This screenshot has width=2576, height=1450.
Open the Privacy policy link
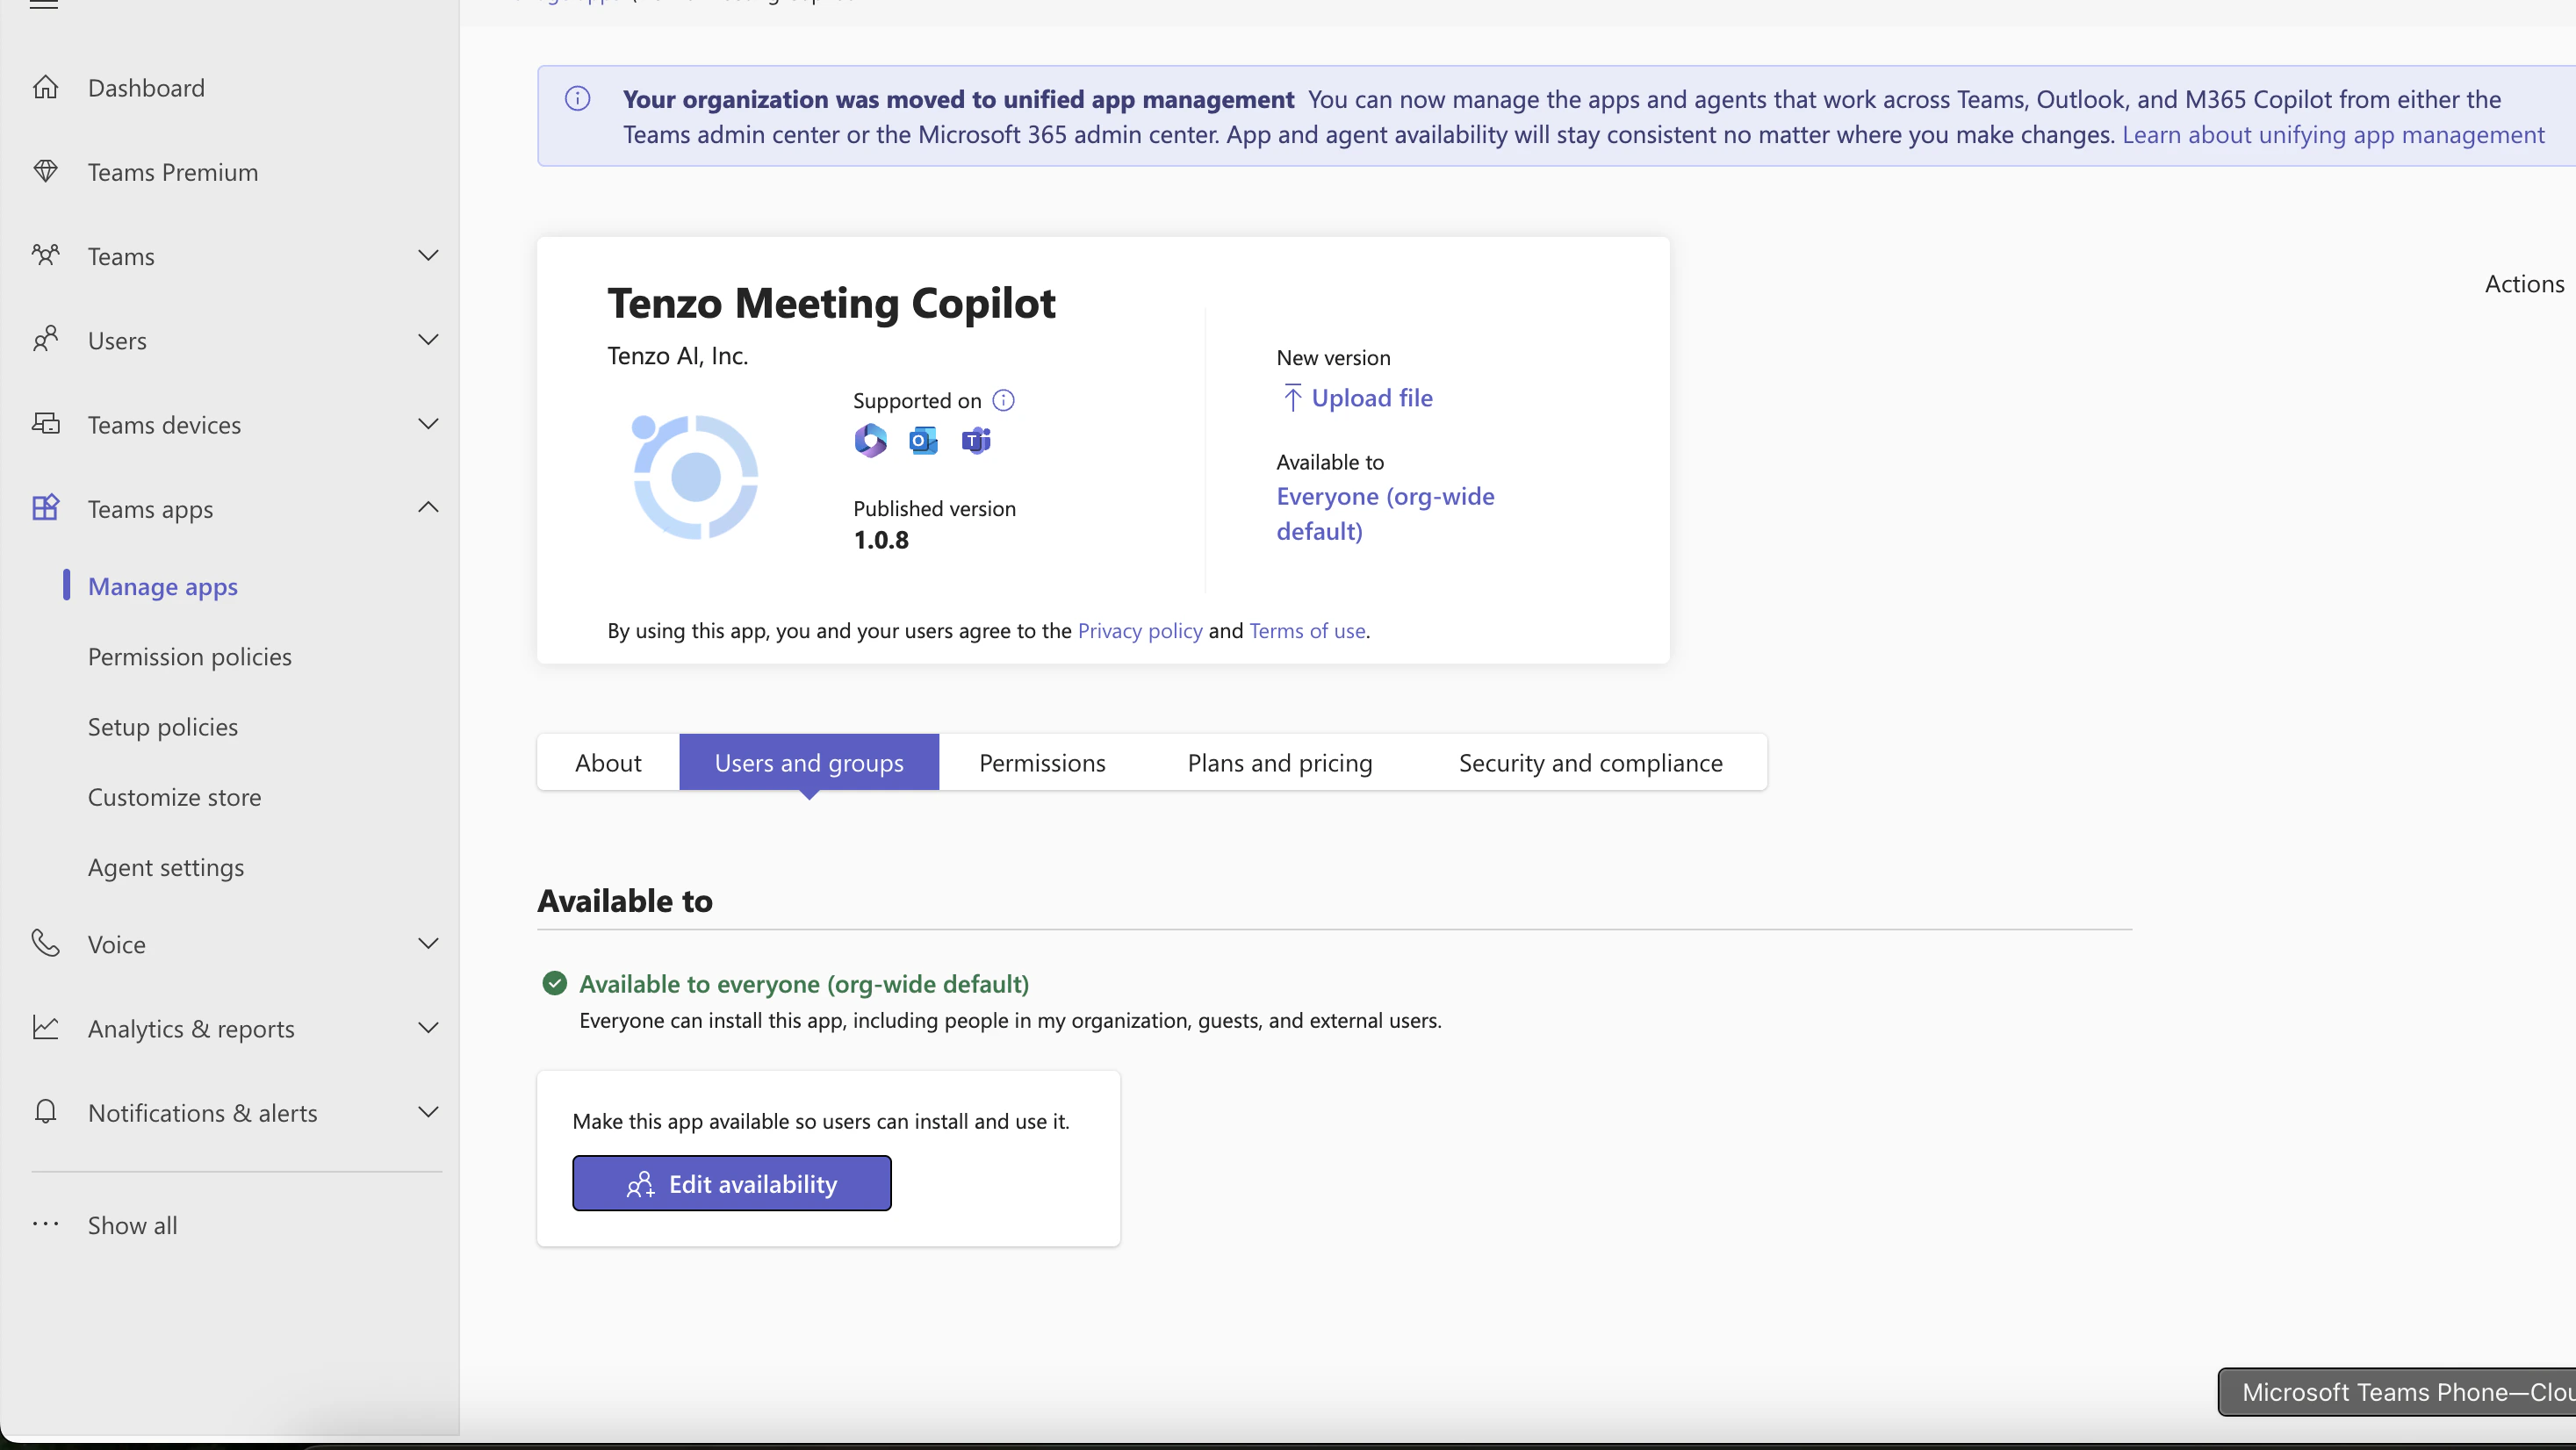(1140, 631)
